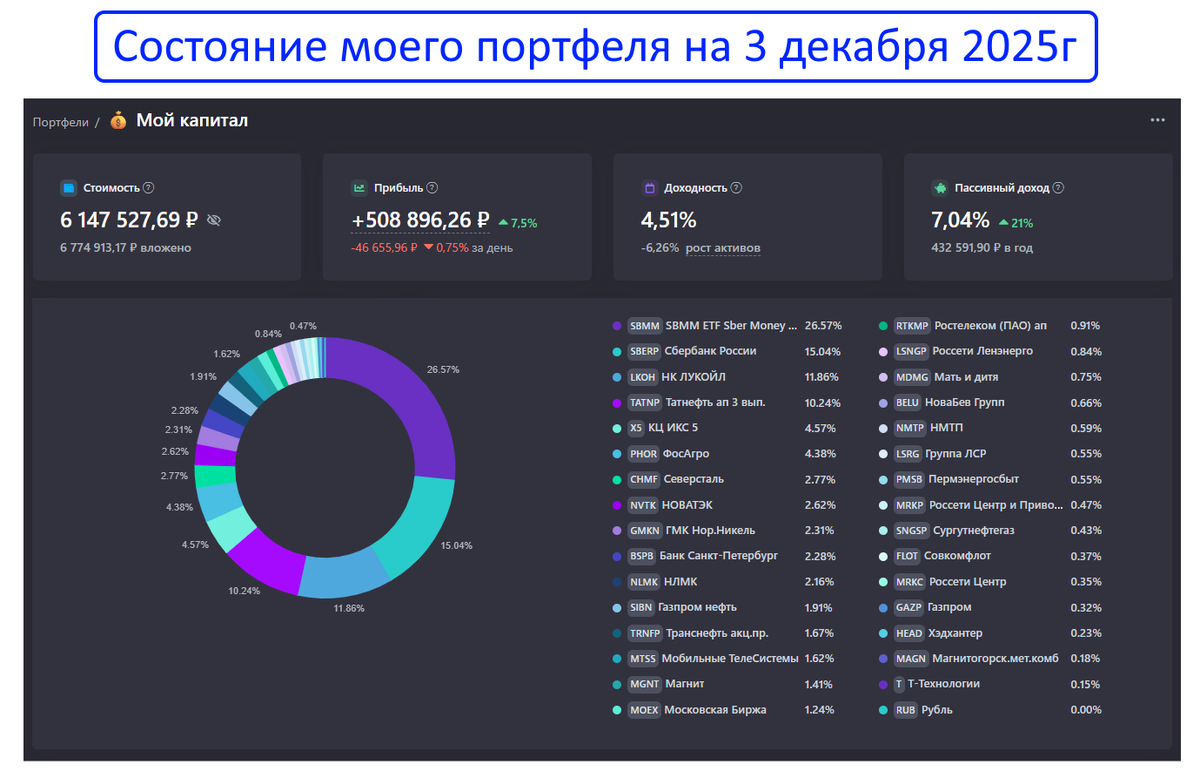The width and height of the screenshot is (1200, 778).
Task: Click the help icon next to Доходность
Action: click(736, 187)
